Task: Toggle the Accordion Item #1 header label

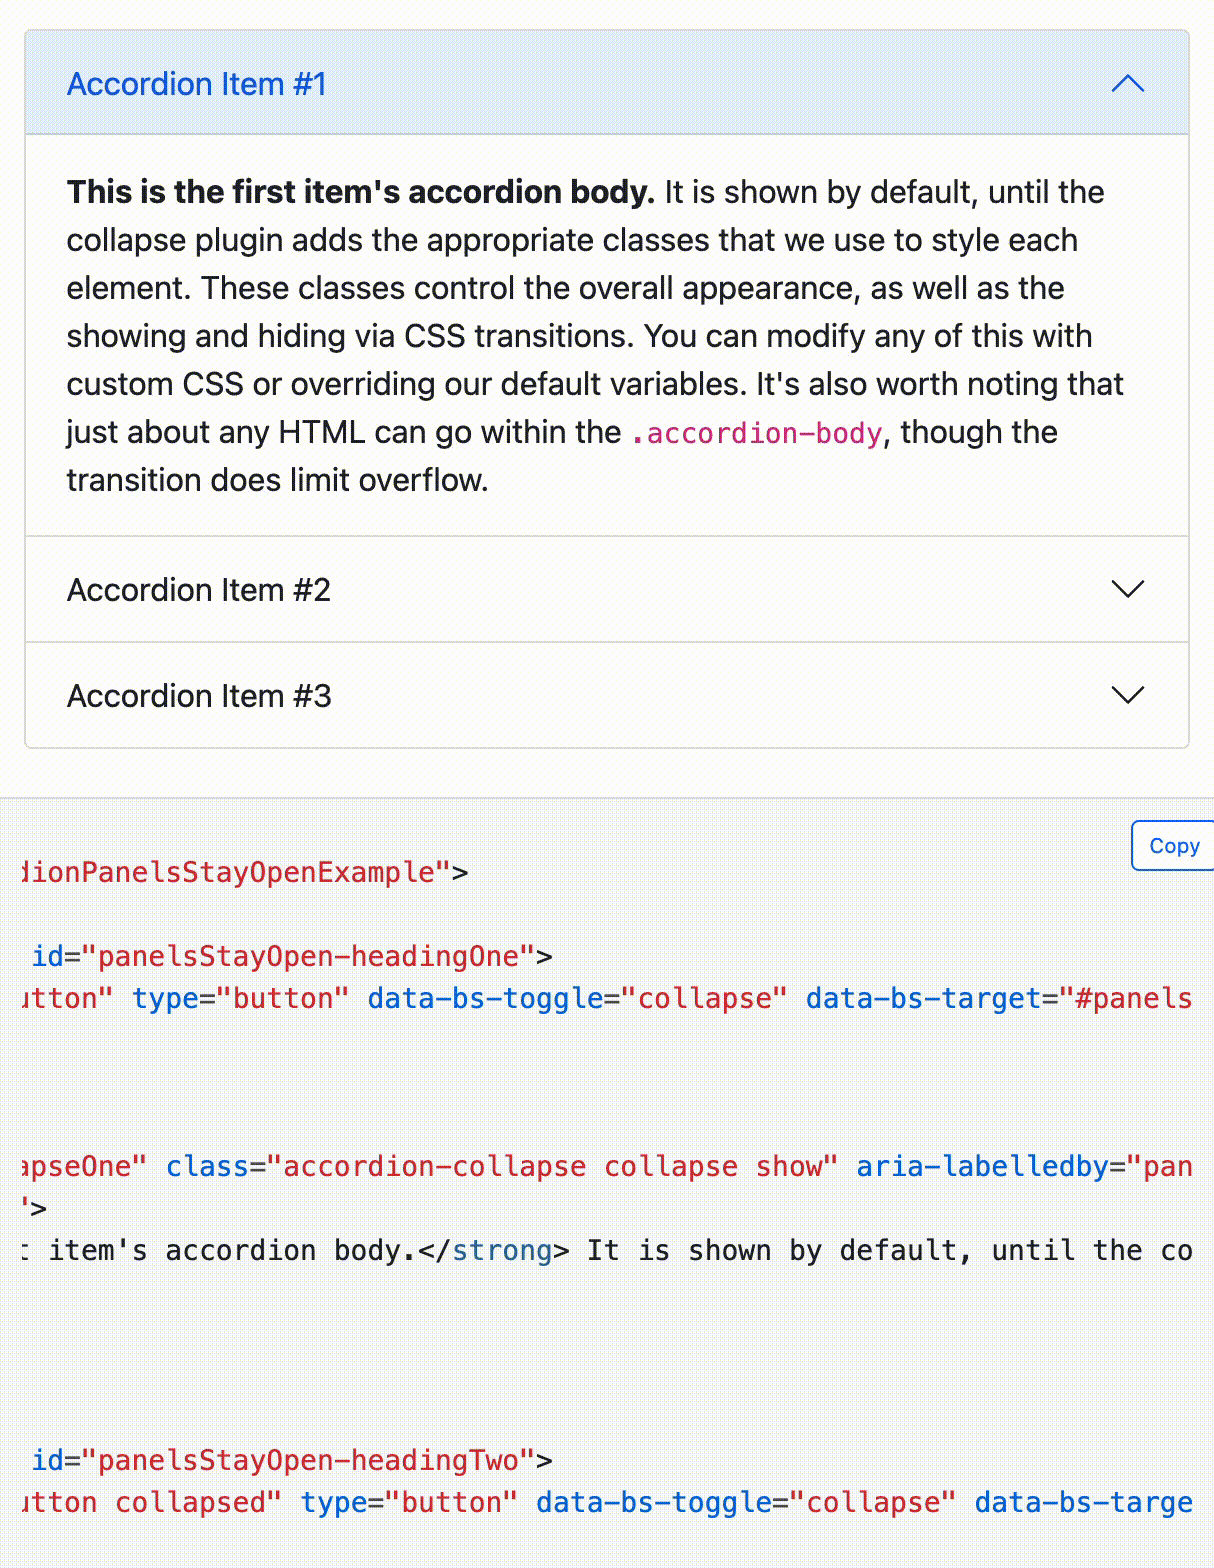Action: coord(197,84)
